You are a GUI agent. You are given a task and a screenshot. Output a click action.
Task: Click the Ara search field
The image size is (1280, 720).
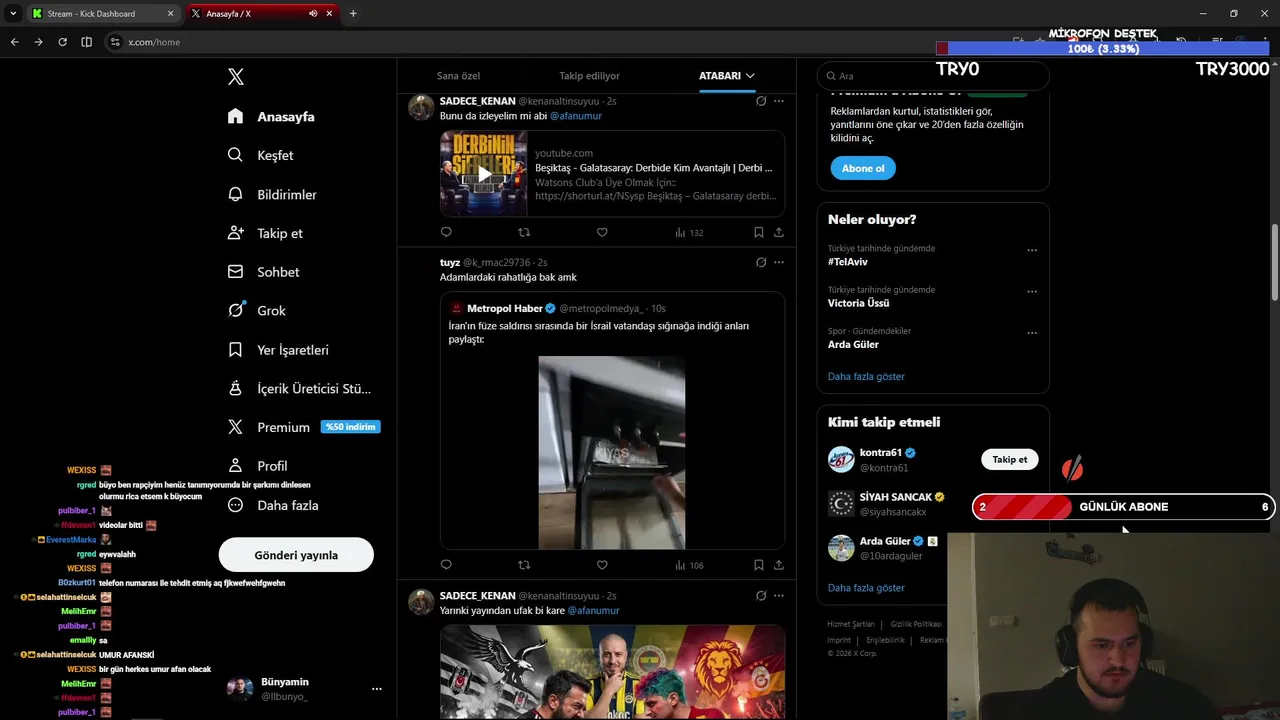(x=933, y=76)
